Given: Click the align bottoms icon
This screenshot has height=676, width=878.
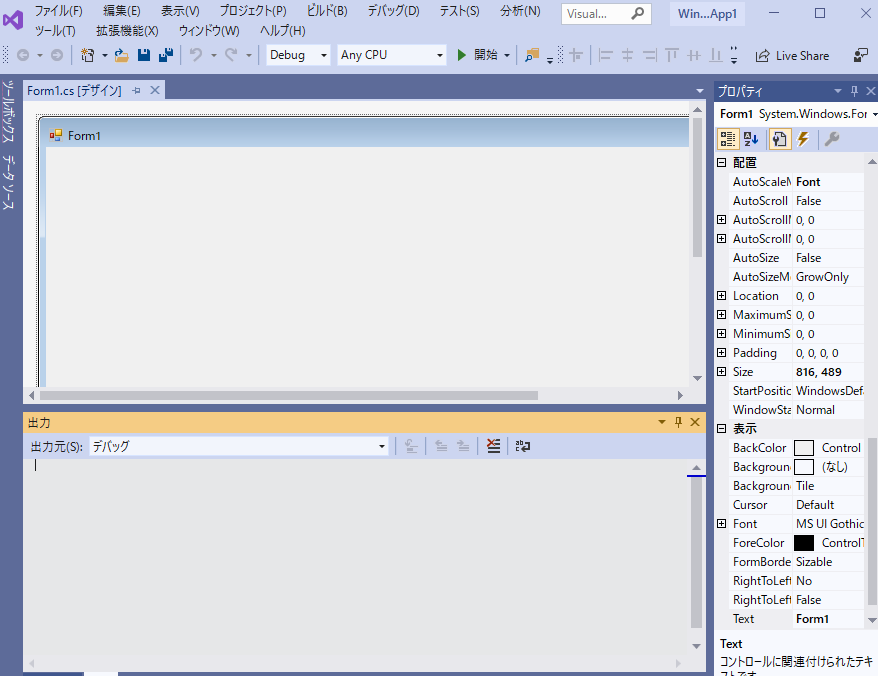Looking at the screenshot, I should click(x=716, y=55).
